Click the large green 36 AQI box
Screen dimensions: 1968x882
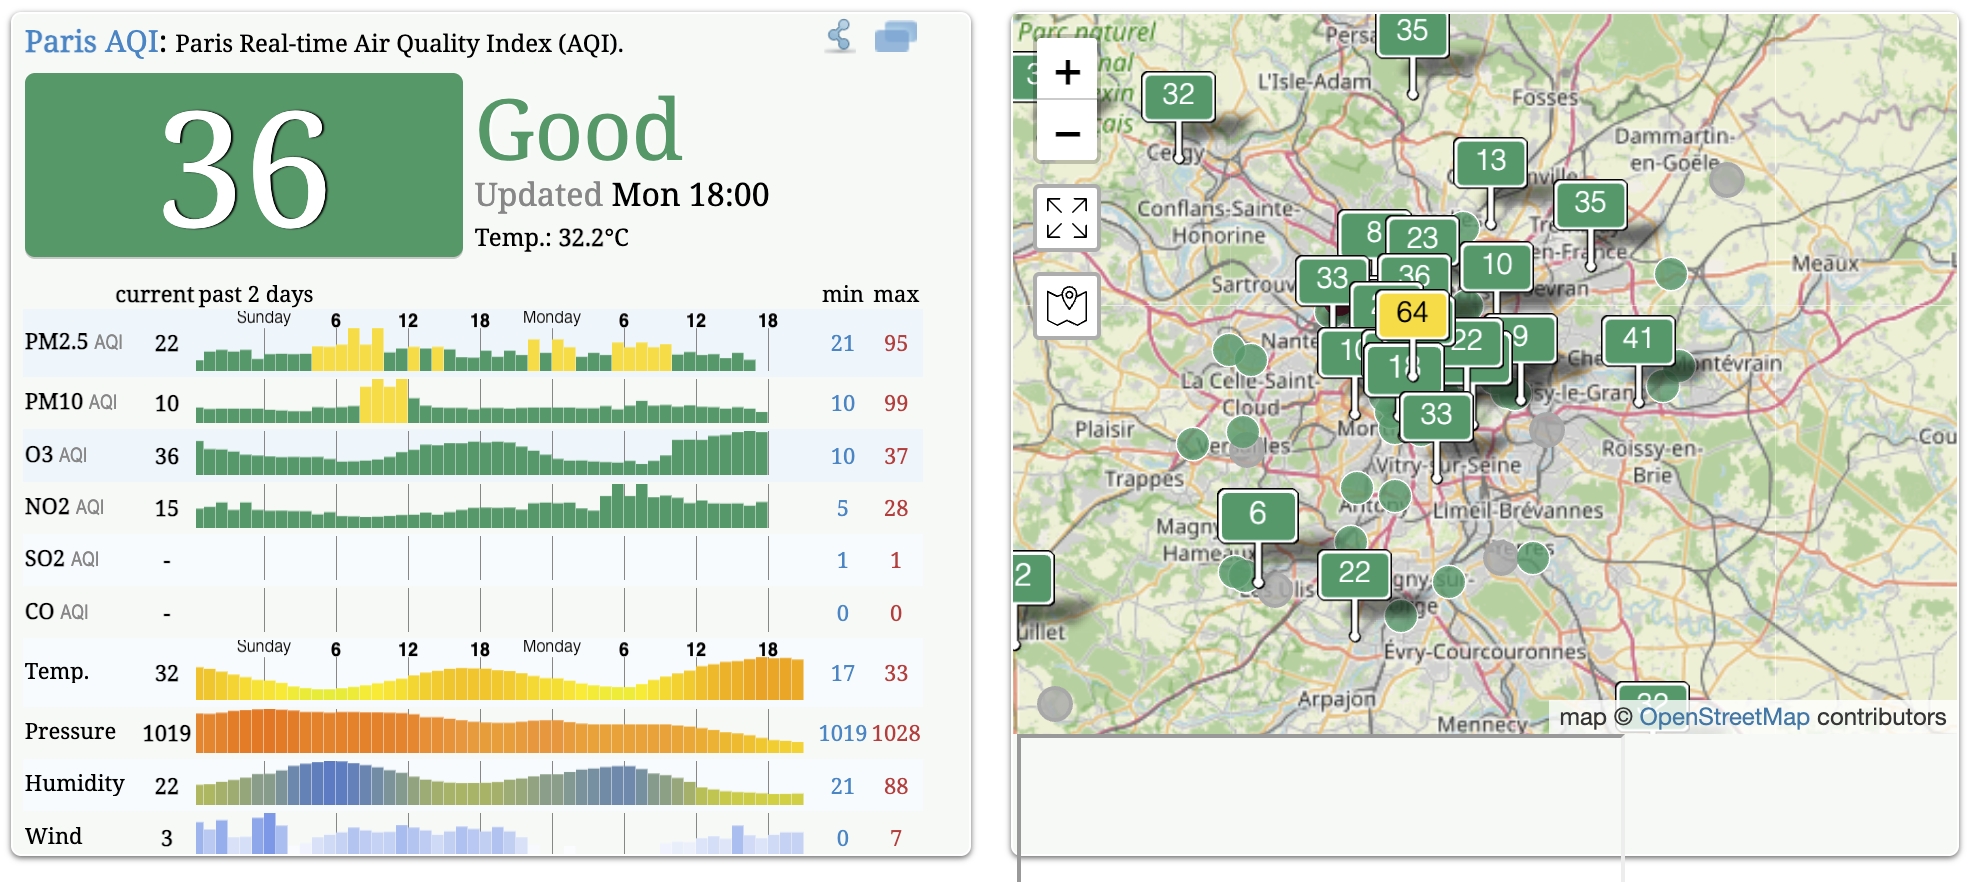click(x=244, y=165)
